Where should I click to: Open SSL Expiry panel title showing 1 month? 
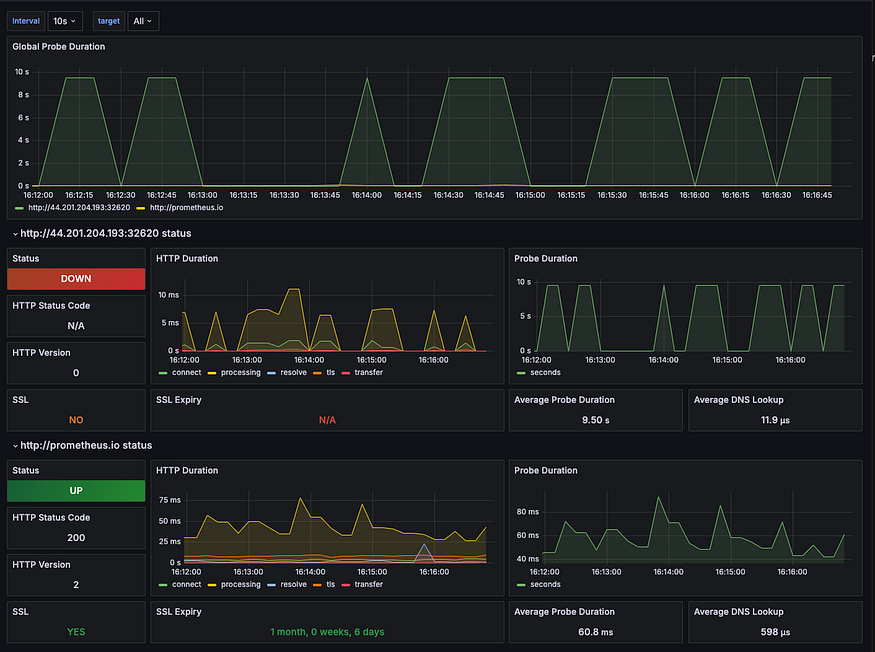pyautogui.click(x=179, y=612)
